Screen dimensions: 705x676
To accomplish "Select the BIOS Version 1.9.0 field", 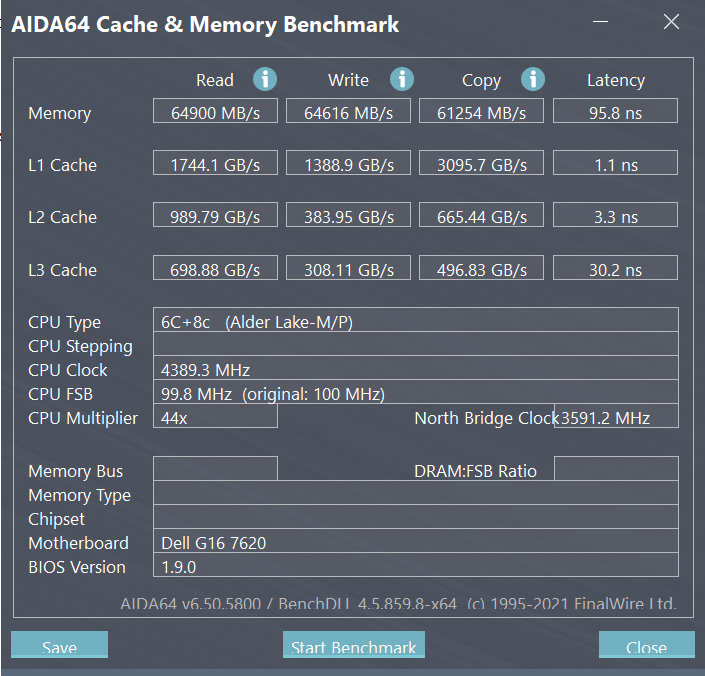I will click(x=415, y=566).
